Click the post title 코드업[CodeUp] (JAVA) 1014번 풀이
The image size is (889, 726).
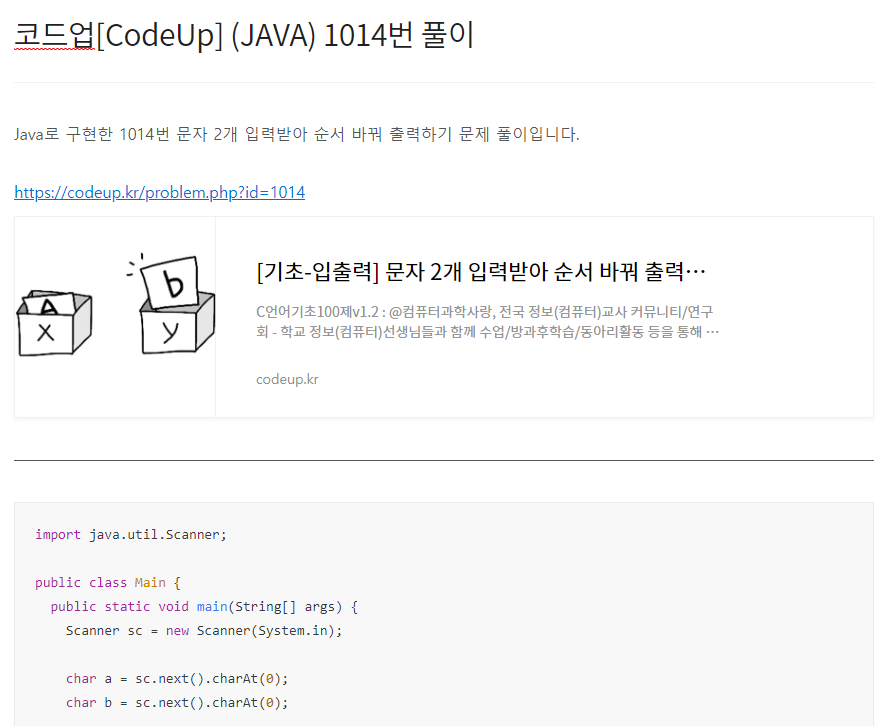click(244, 35)
